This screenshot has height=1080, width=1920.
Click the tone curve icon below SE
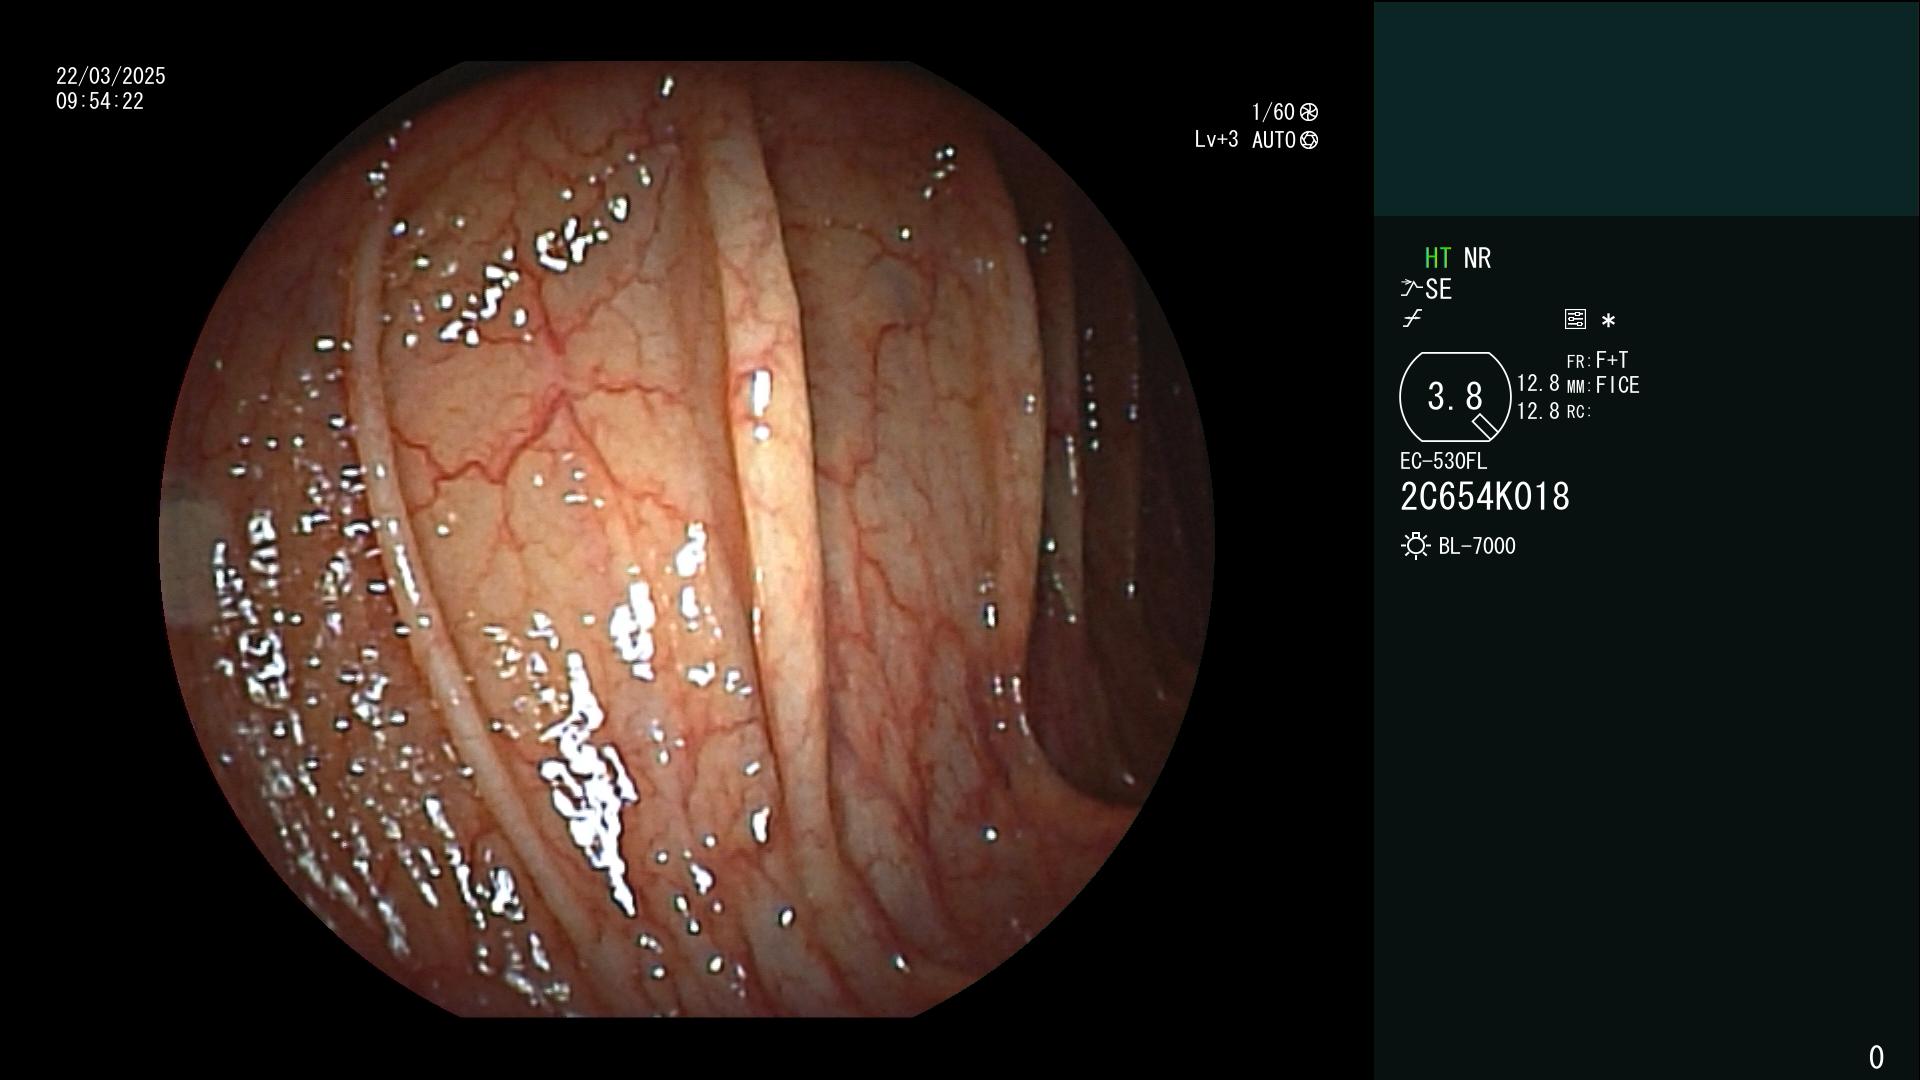pos(1412,319)
